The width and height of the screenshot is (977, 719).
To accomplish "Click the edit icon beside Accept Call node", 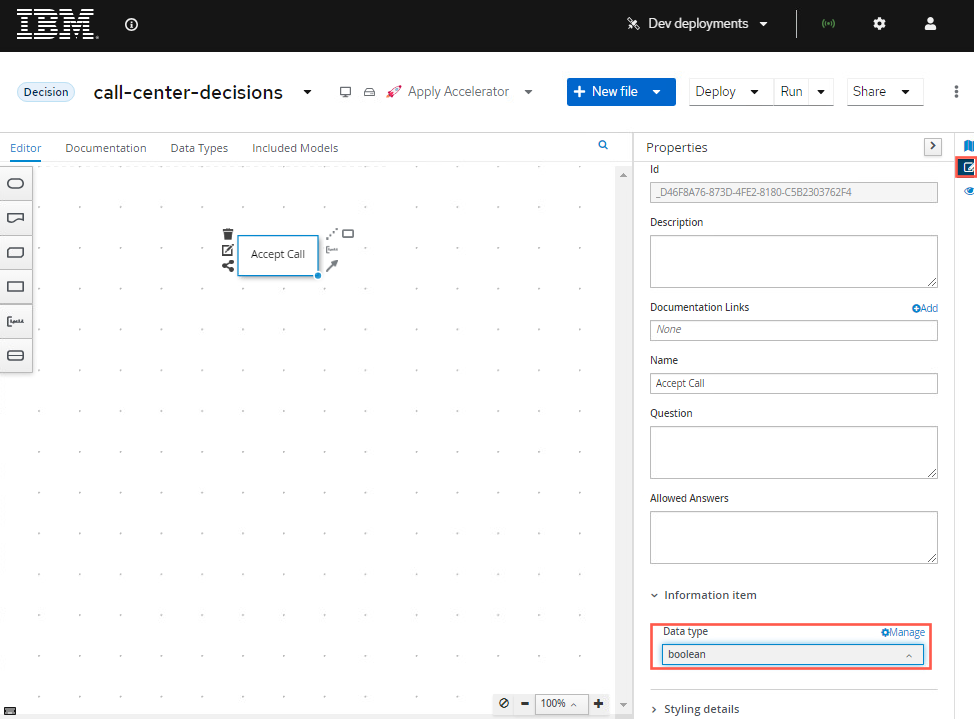I will point(227,250).
